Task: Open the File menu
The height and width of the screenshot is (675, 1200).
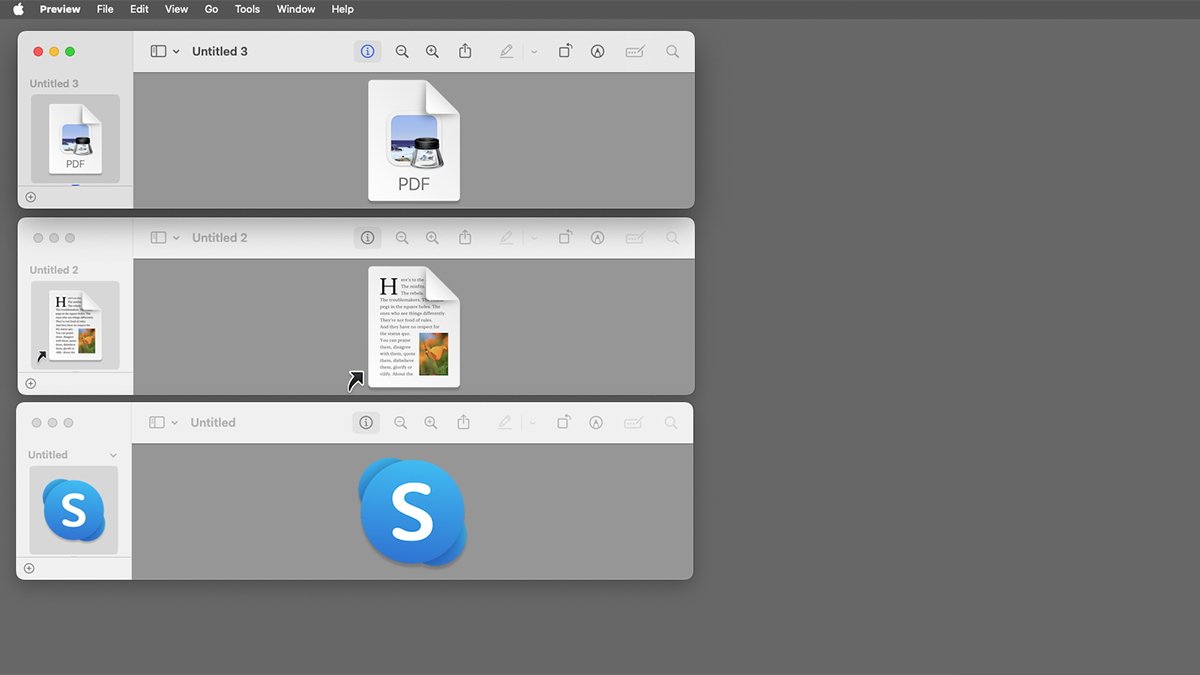Action: coord(105,9)
